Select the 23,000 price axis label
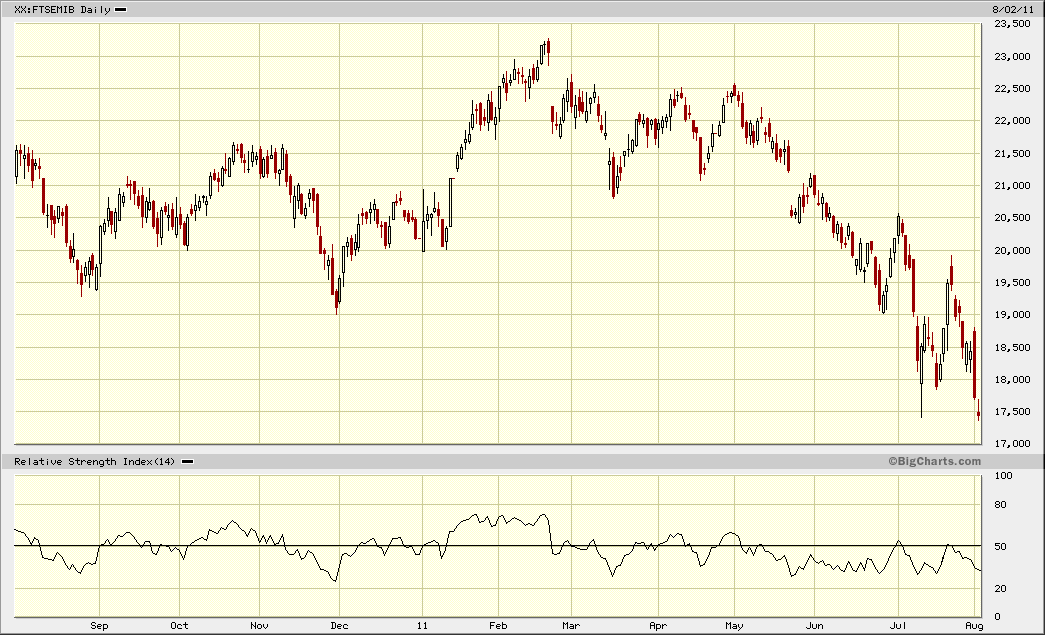1045x635 pixels. click(1012, 57)
